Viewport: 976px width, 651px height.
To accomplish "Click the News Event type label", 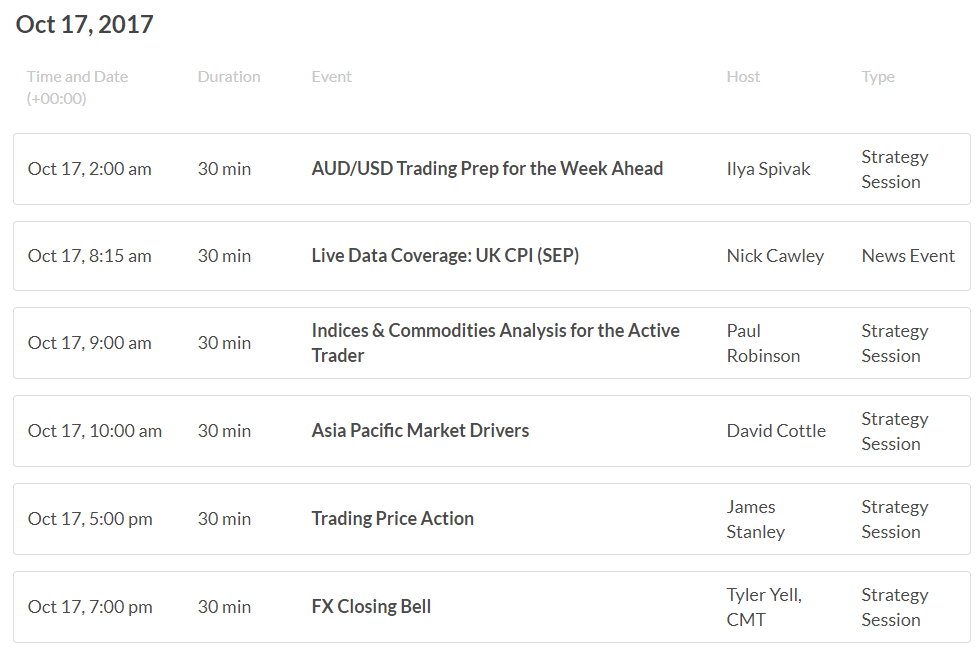I will tap(908, 256).
